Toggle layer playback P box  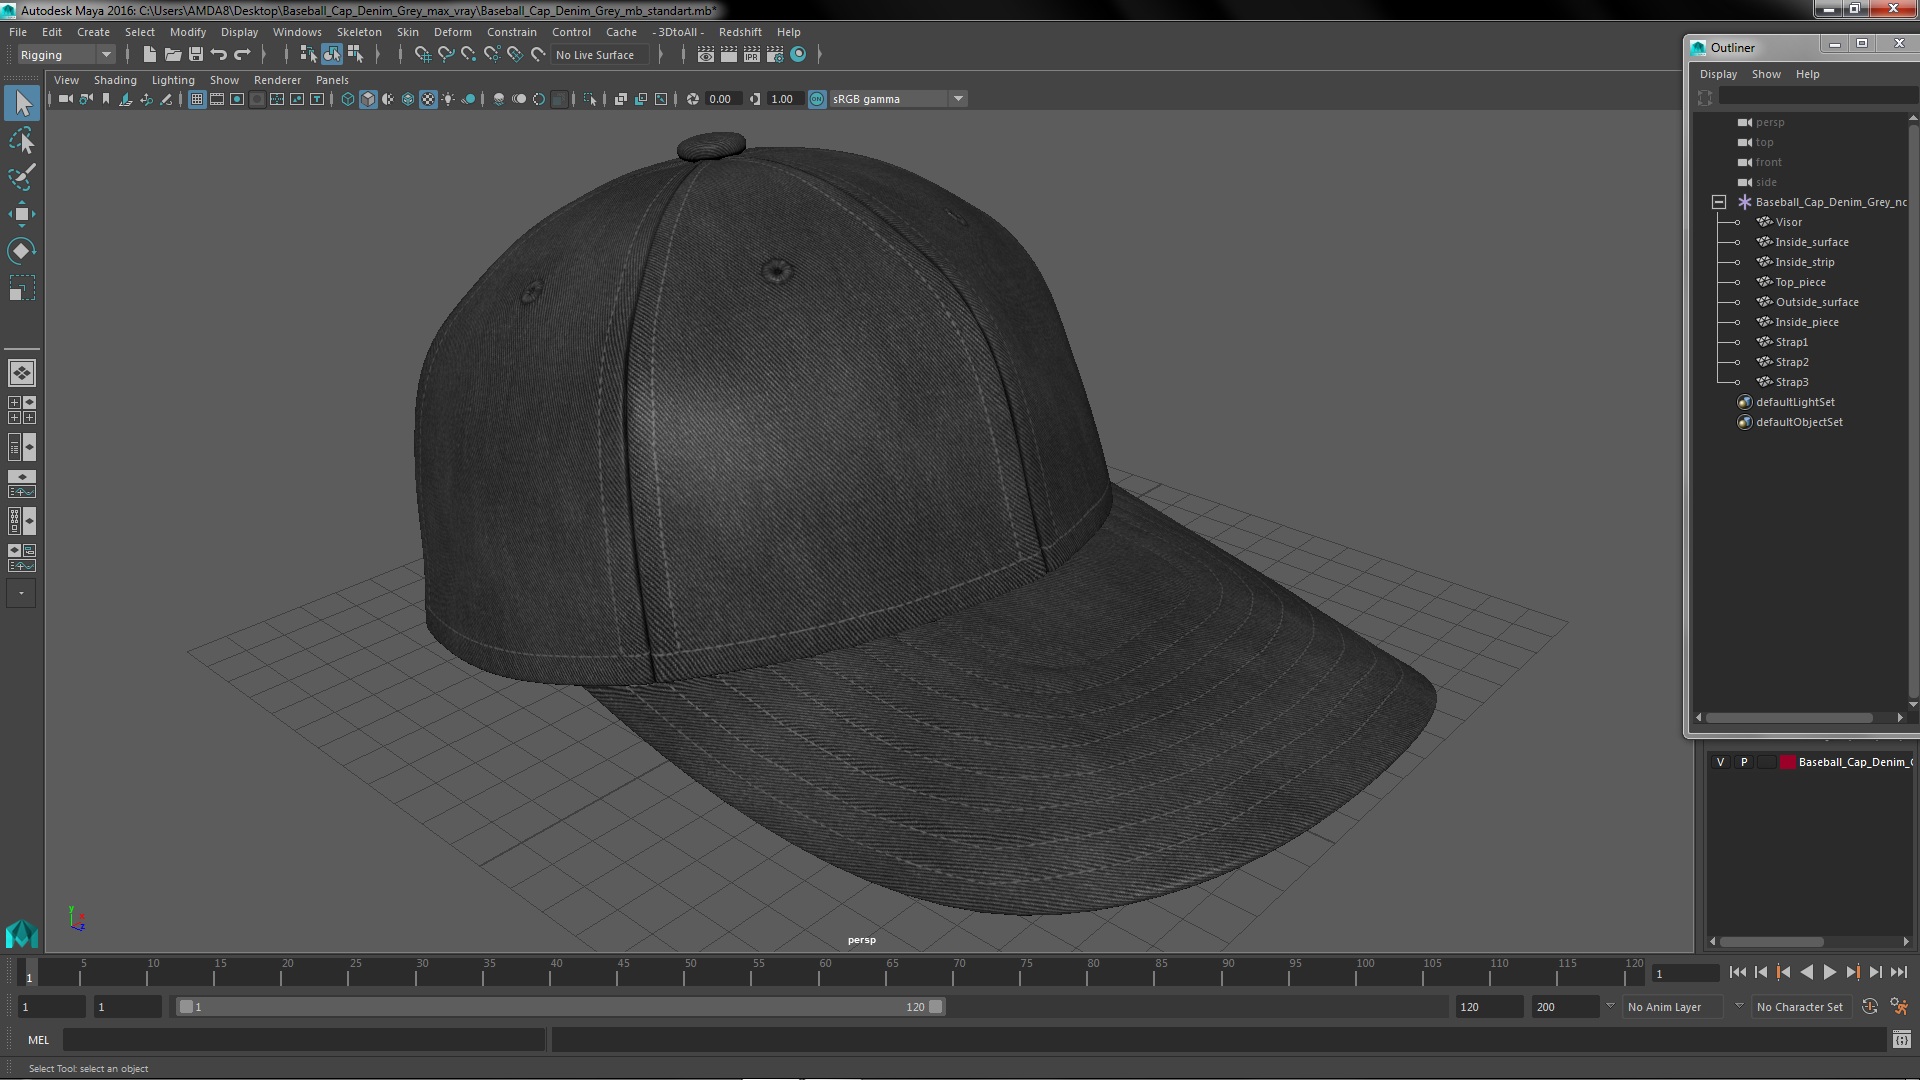[1744, 762]
